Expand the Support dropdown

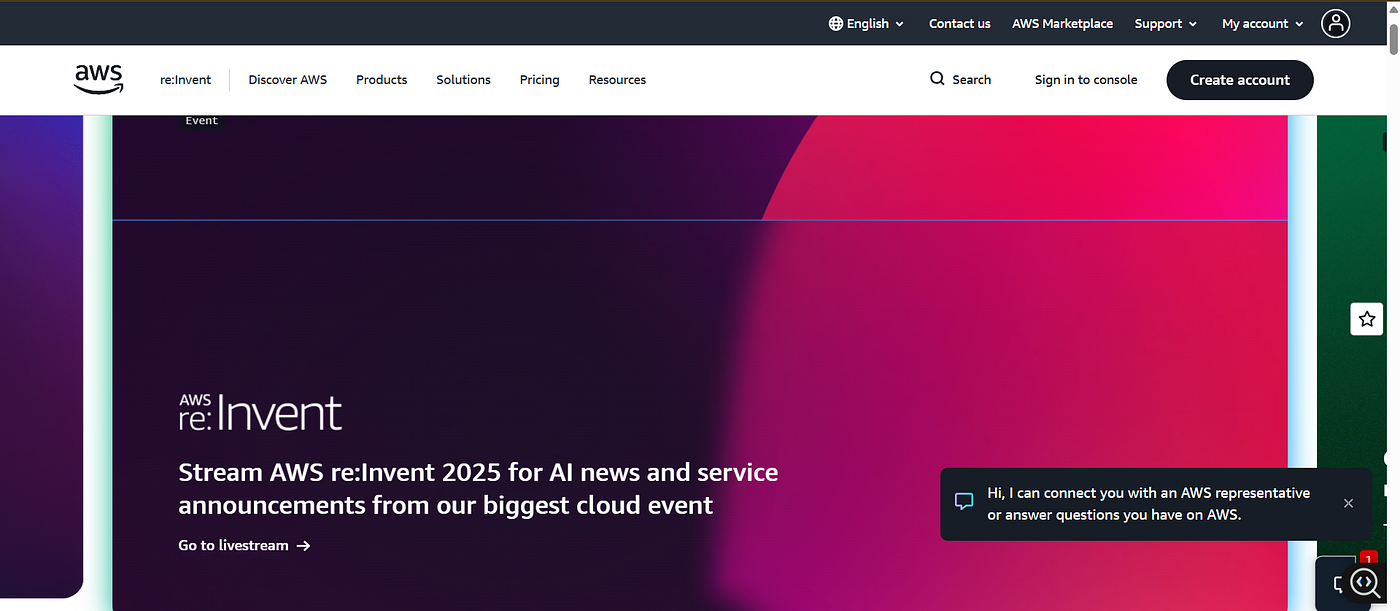(1166, 23)
